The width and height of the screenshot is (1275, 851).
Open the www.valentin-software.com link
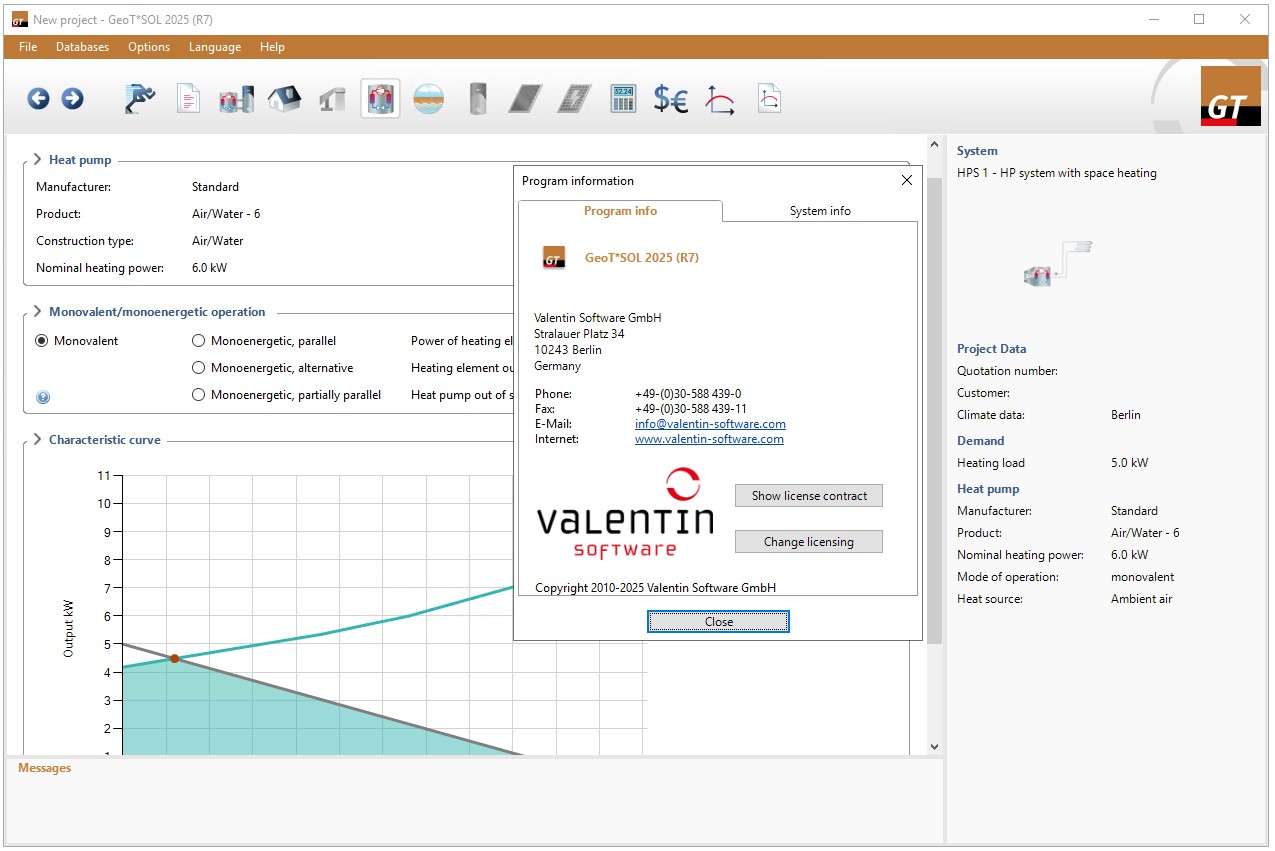click(x=709, y=439)
